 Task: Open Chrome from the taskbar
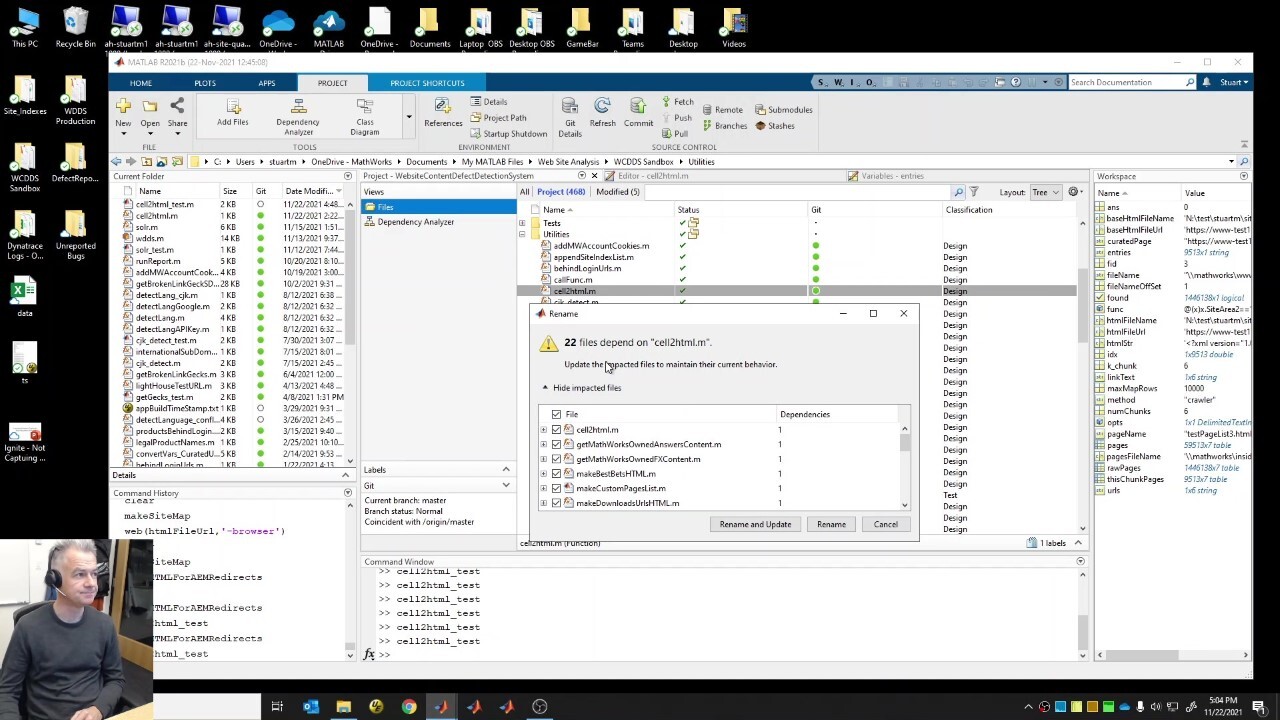409,707
